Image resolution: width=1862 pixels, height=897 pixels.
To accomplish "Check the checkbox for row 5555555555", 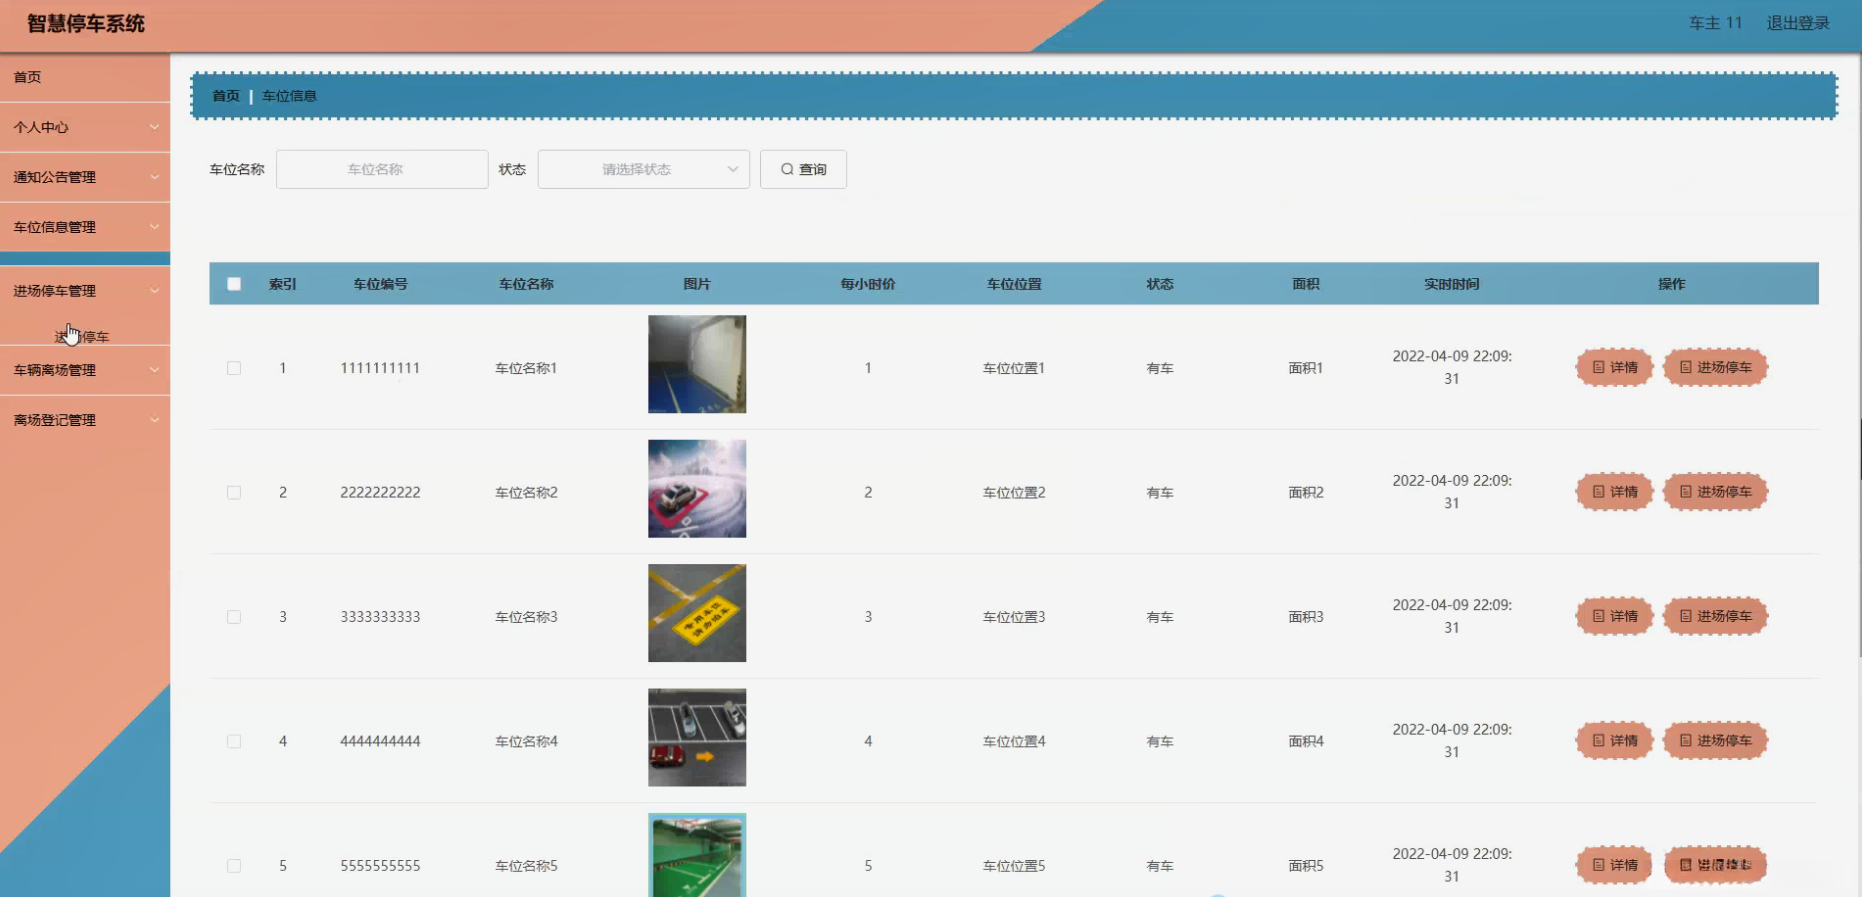I will [234, 866].
